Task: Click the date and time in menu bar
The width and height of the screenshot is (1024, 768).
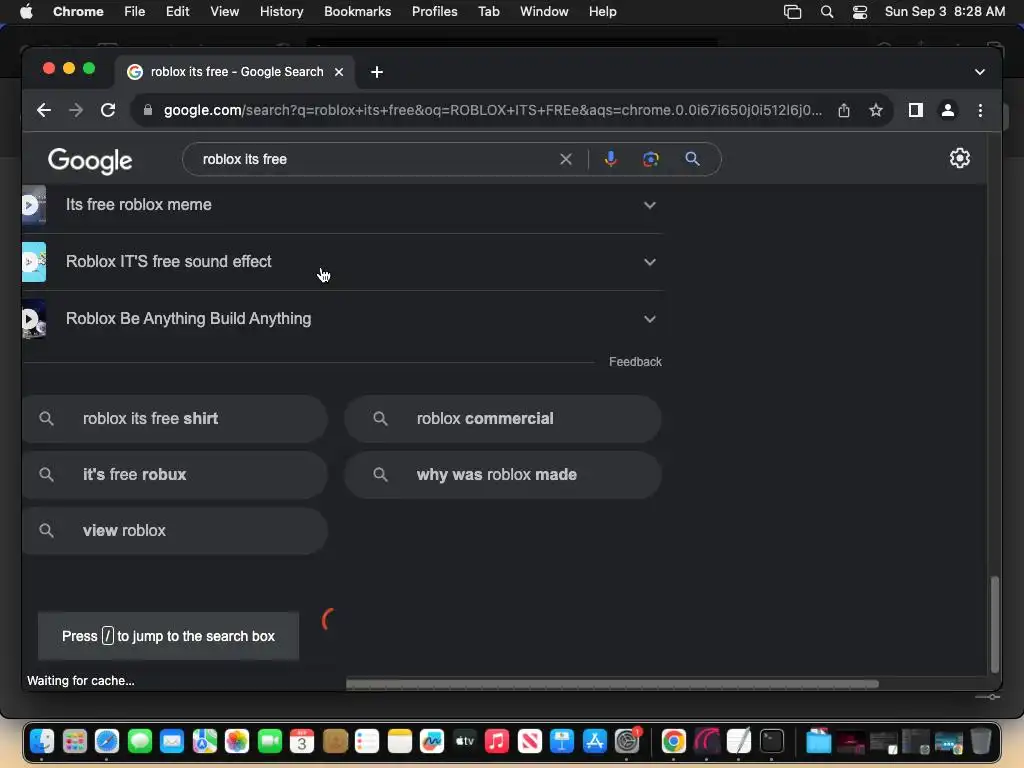Action: pyautogui.click(x=944, y=11)
